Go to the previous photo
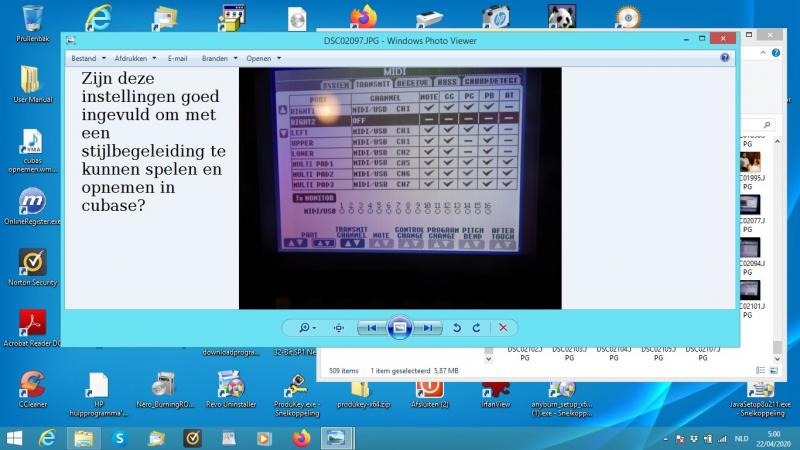Screen dimensions: 800x450 (x=372, y=328)
